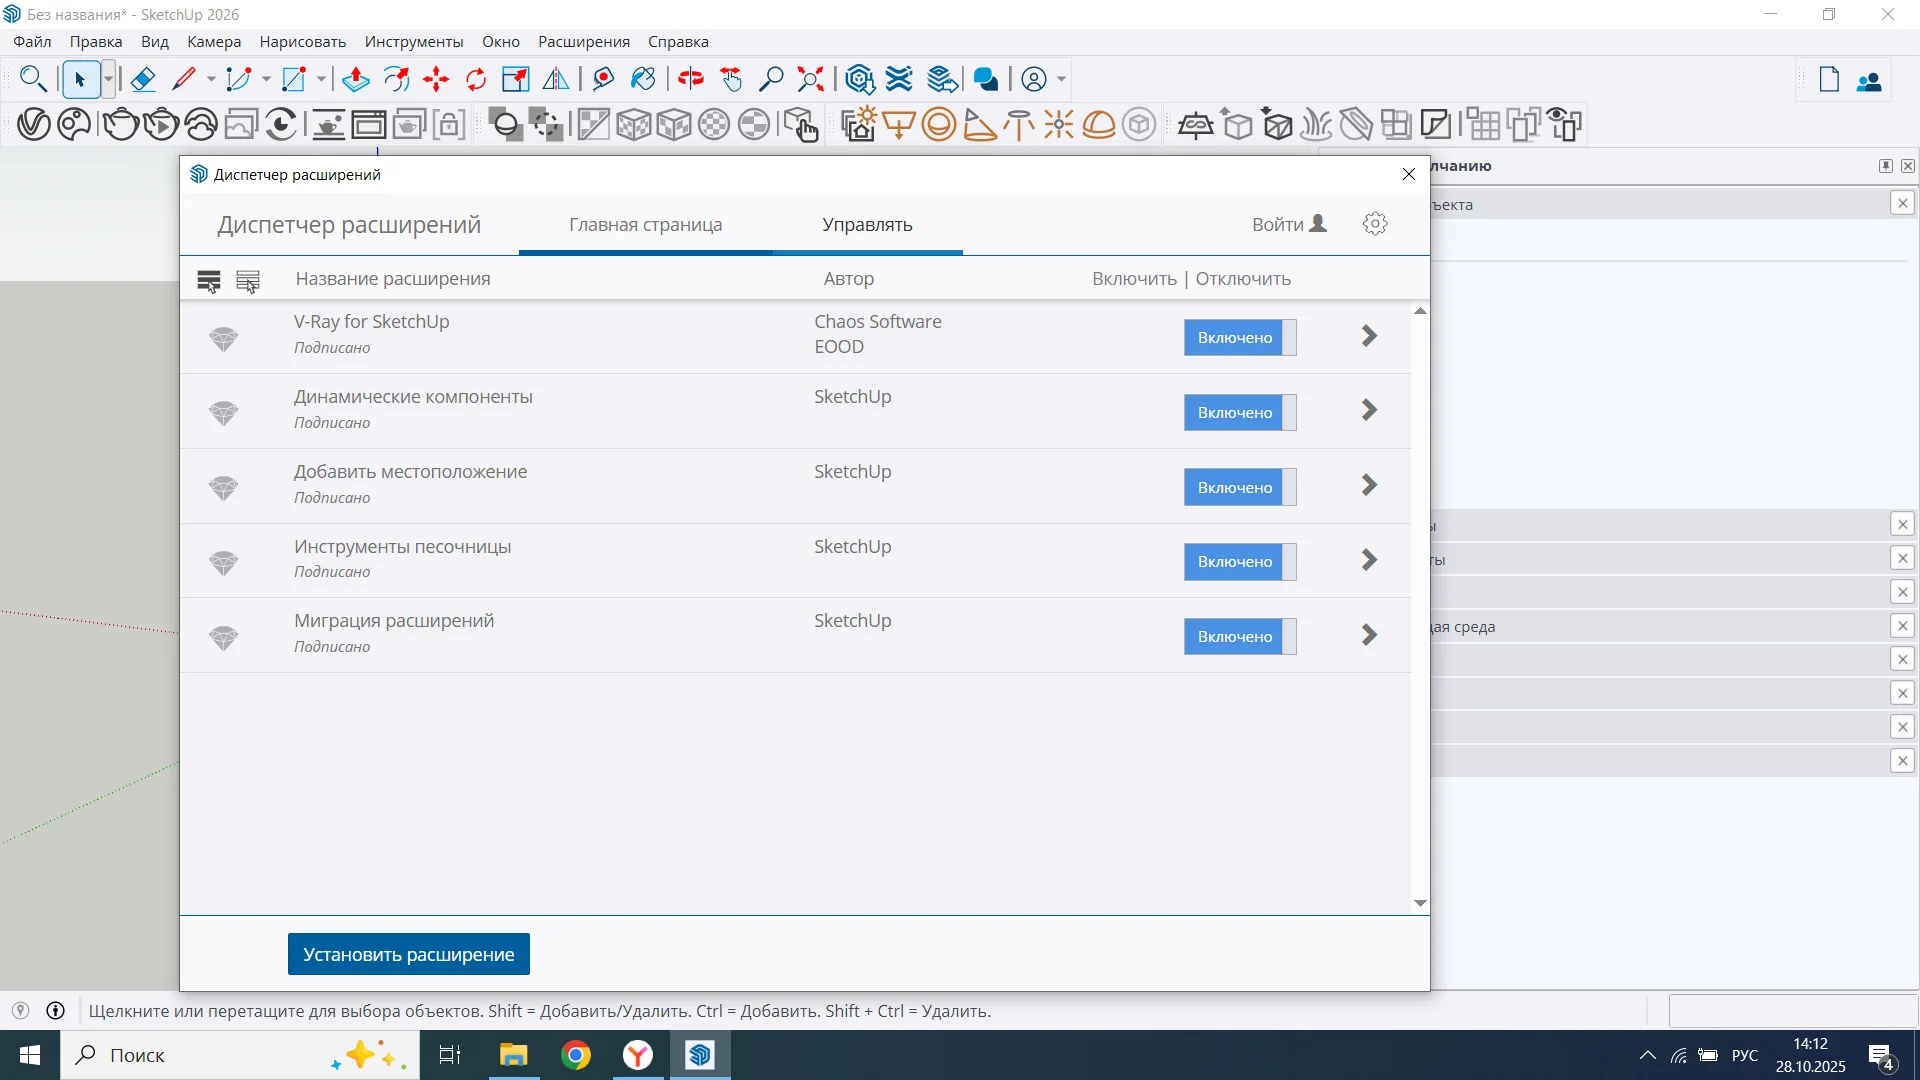This screenshot has width=1920, height=1080.
Task: Open dropdown next to the pencil Line tool
Action: (210, 79)
